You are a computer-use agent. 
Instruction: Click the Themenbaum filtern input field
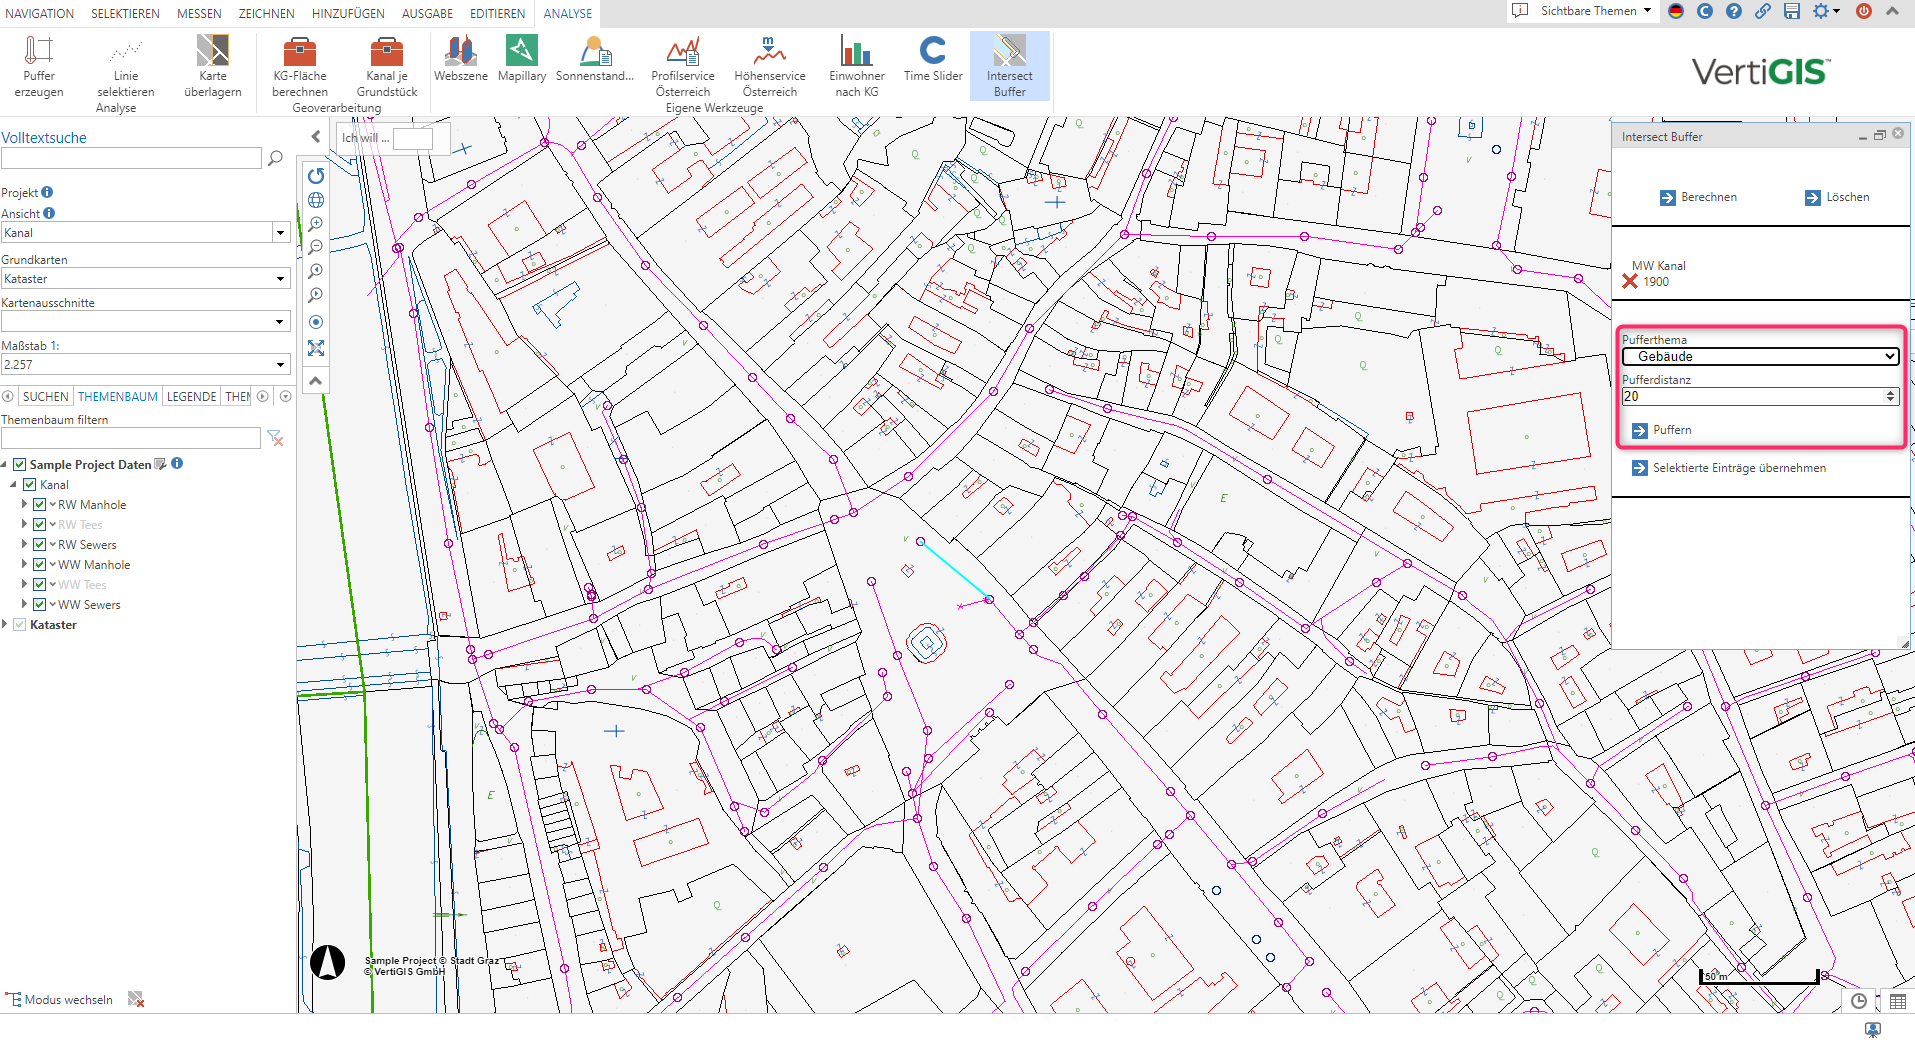click(131, 438)
